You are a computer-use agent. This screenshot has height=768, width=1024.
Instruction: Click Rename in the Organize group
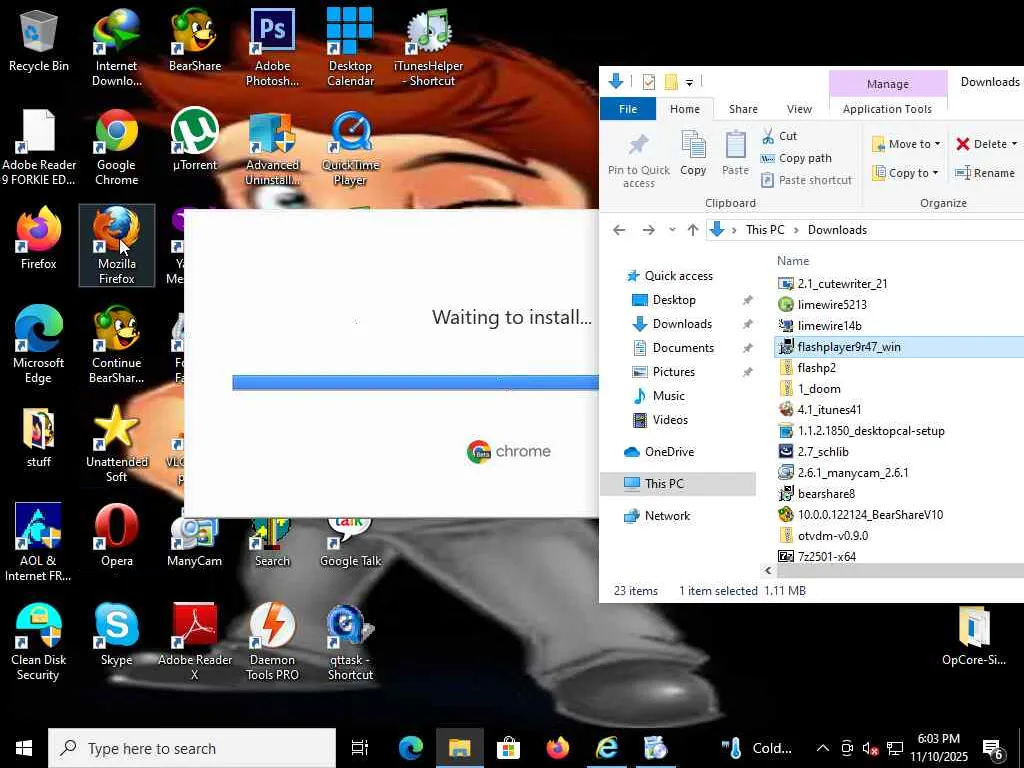(985, 173)
